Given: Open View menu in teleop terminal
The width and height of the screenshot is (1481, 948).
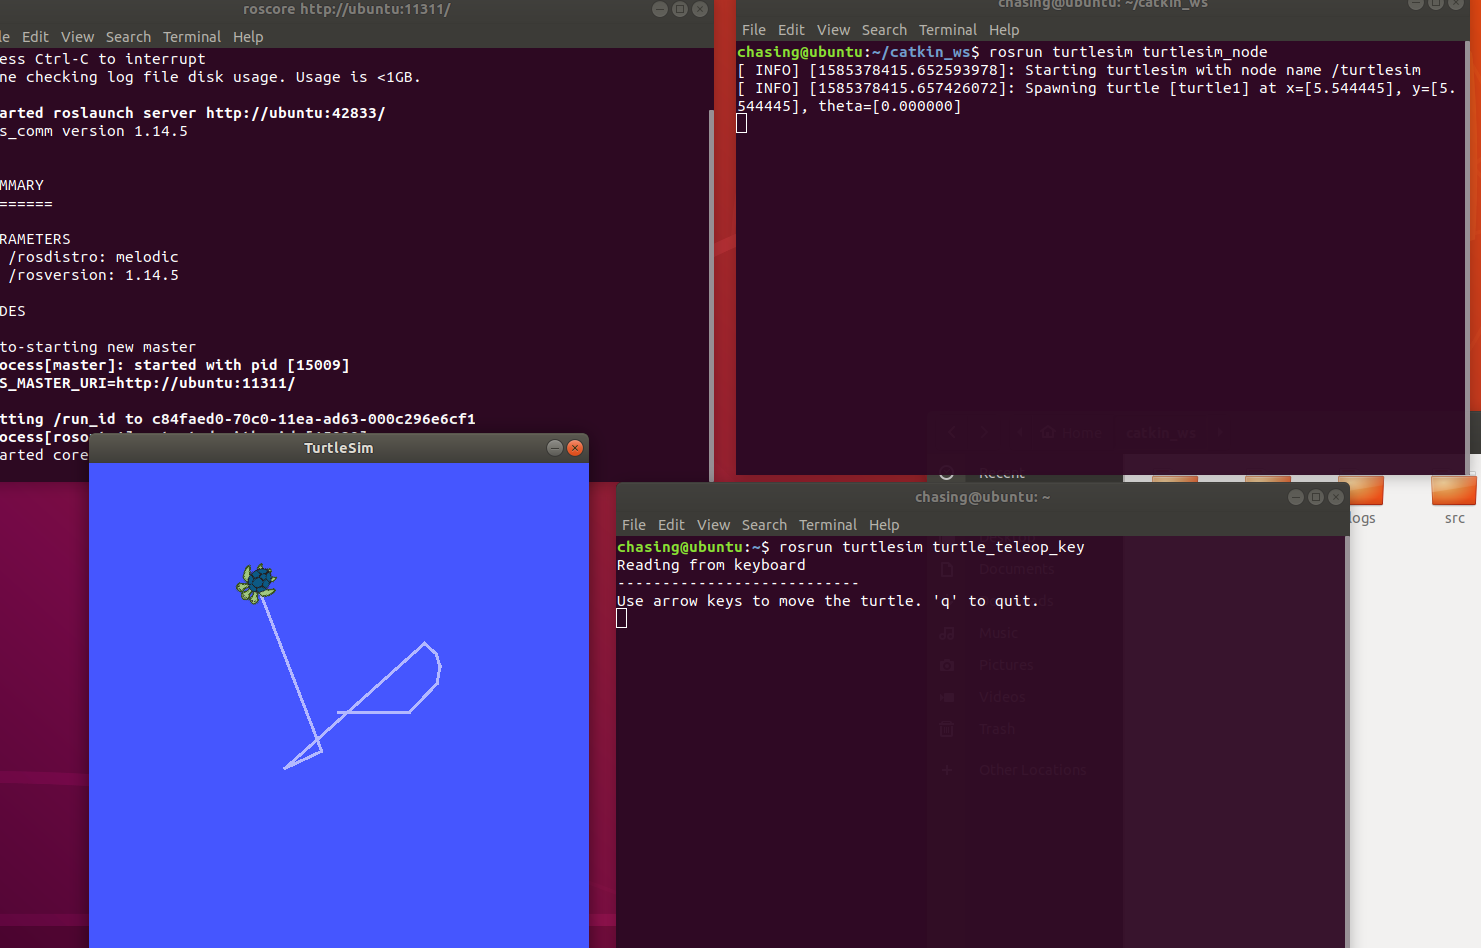Looking at the screenshot, I should coord(713,525).
